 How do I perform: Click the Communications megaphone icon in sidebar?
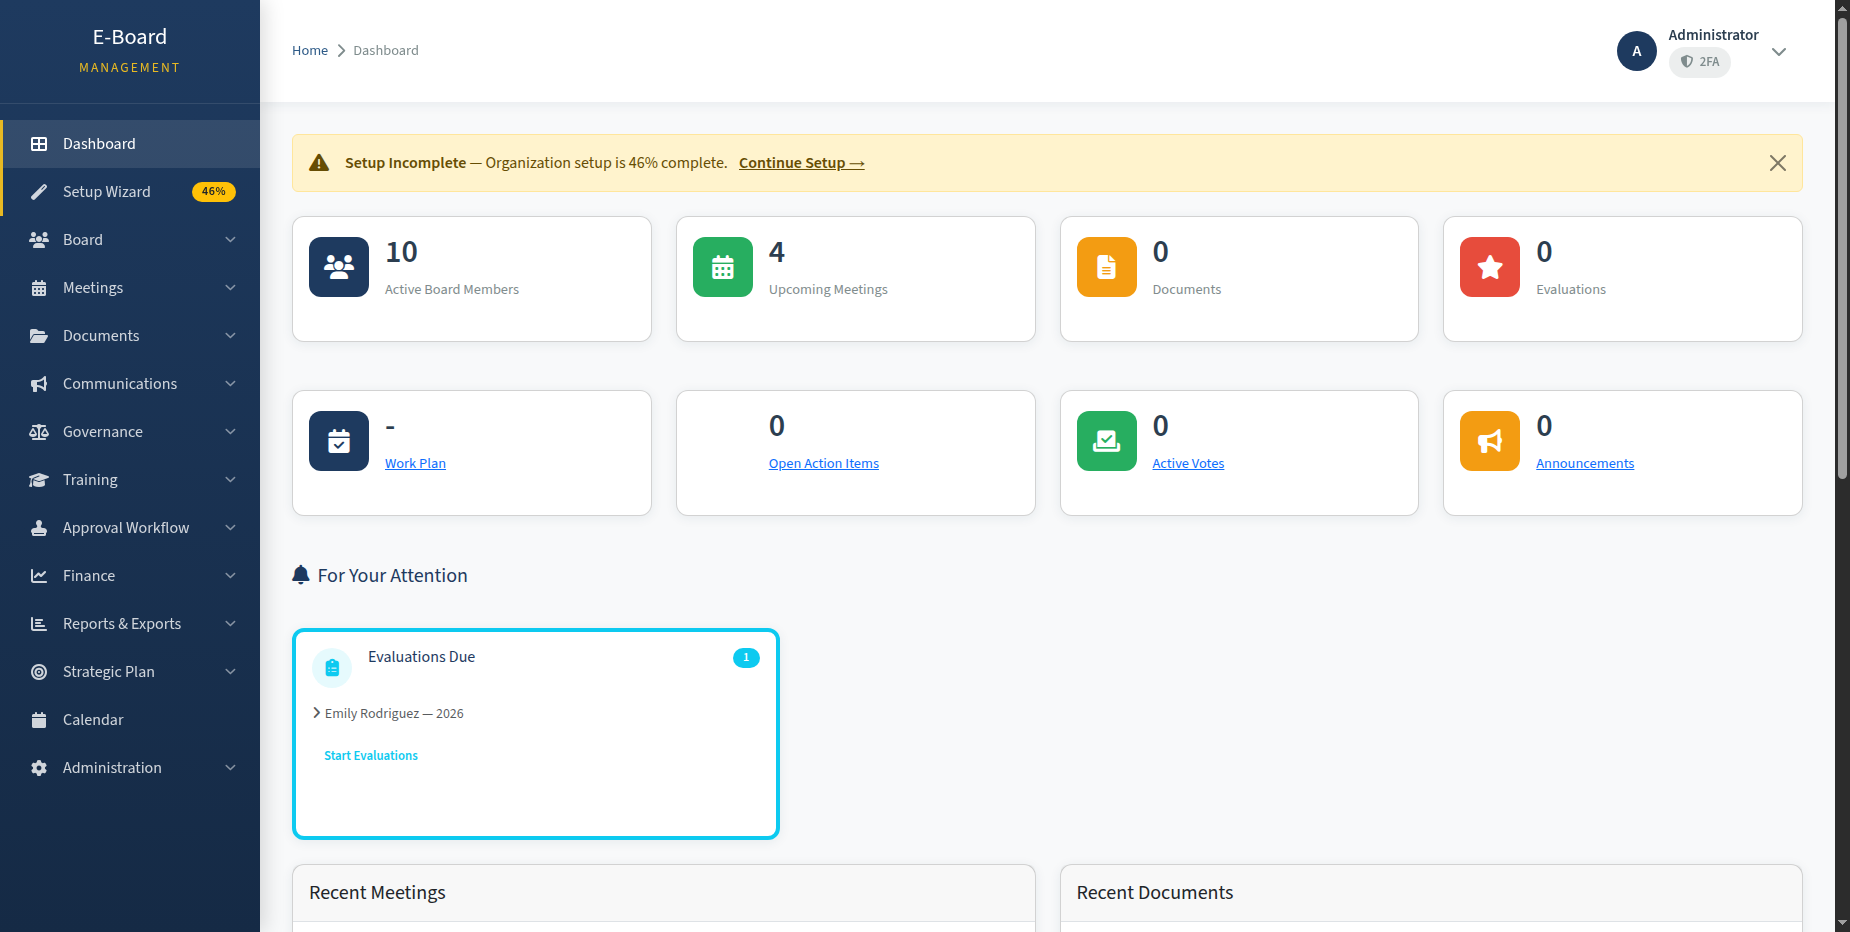pyautogui.click(x=39, y=384)
